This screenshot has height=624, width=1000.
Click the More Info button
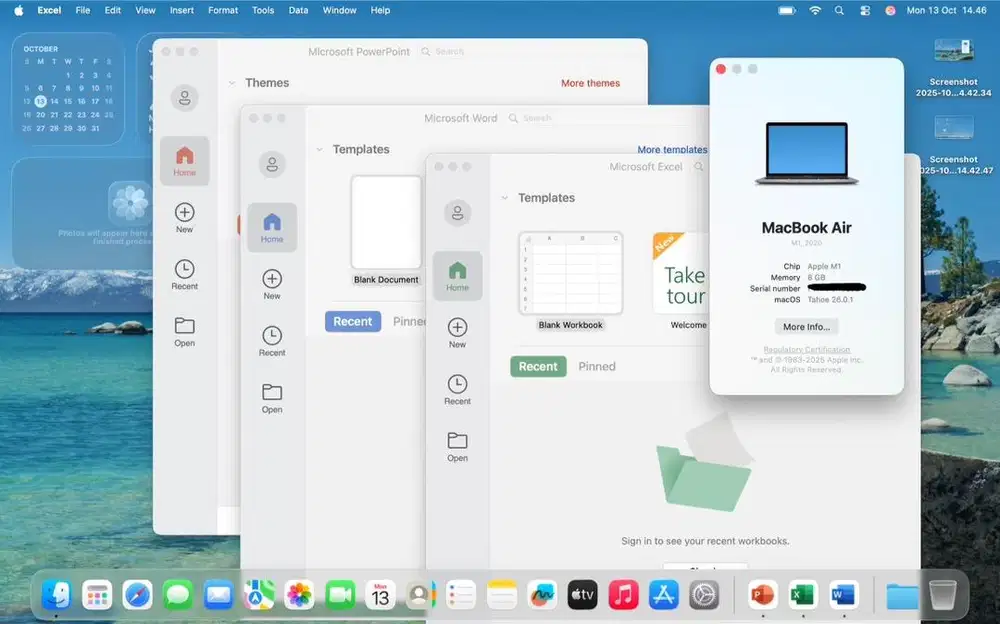[806, 327]
